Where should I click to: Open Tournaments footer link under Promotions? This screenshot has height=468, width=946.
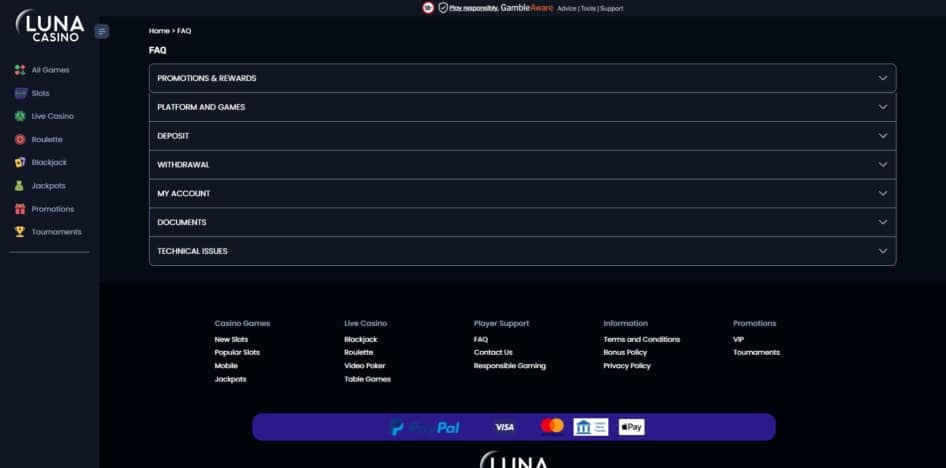click(757, 353)
